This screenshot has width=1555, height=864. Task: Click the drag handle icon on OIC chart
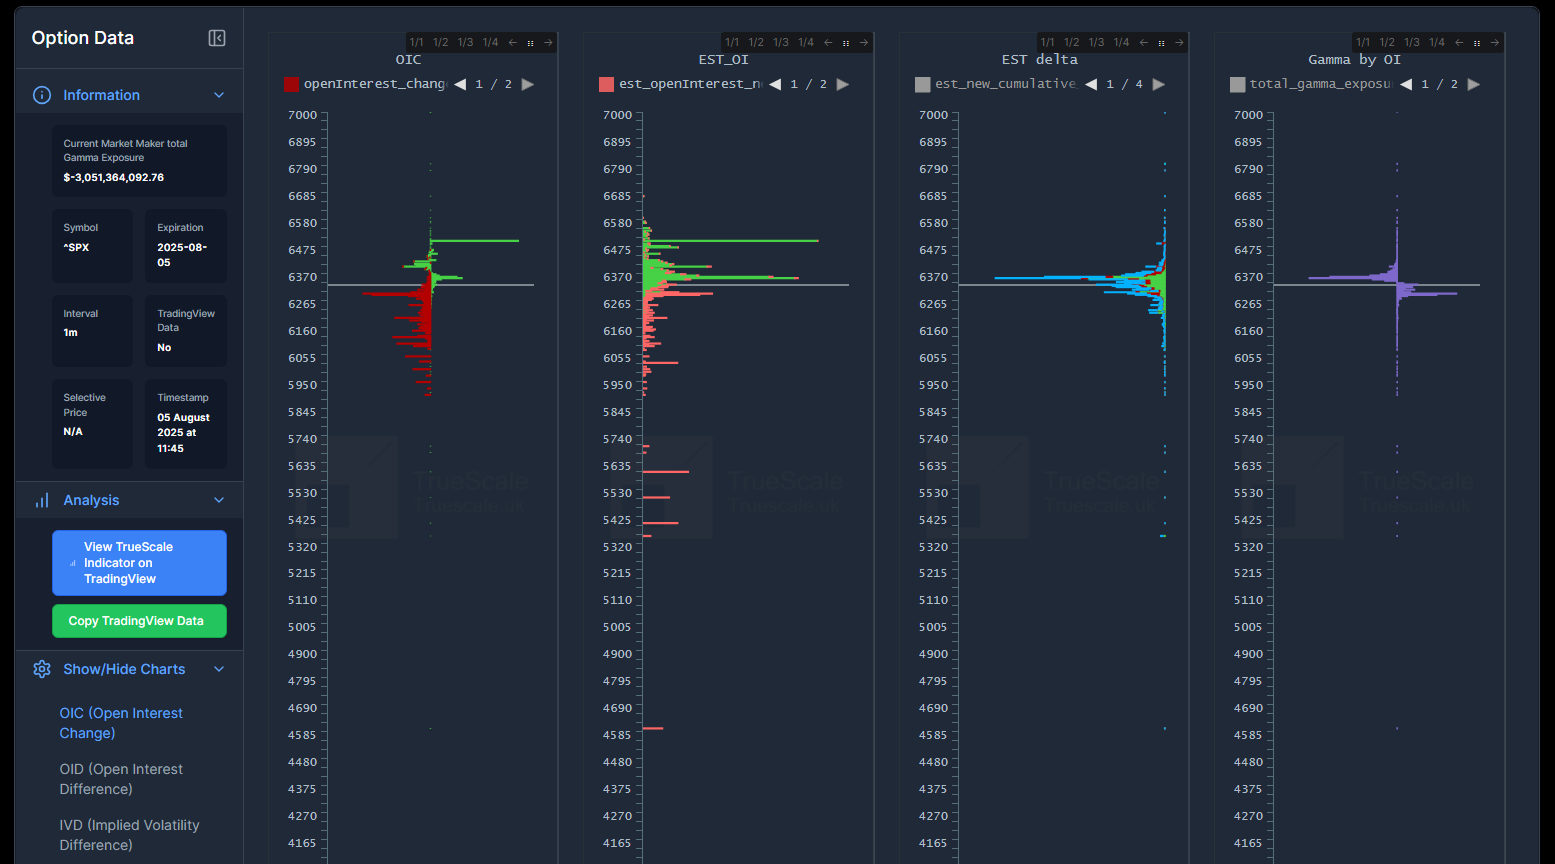[x=531, y=43]
